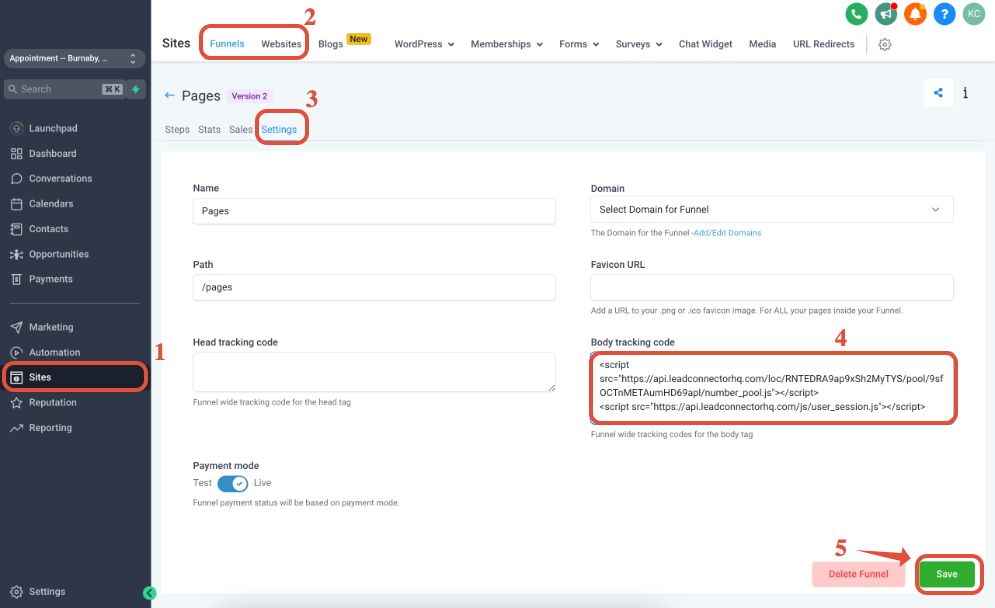Click the Reporting trend line icon
Screen dimensions: 995x608
16,428
